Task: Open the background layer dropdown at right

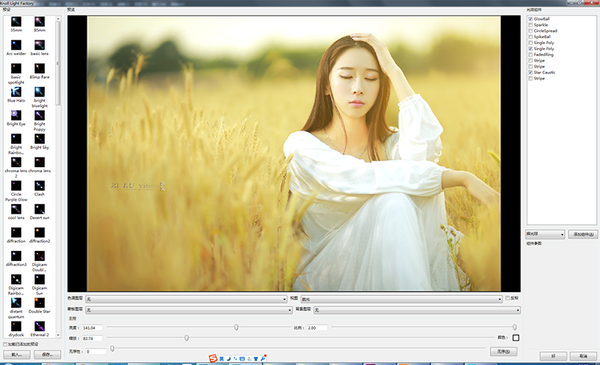Action: tap(417, 310)
